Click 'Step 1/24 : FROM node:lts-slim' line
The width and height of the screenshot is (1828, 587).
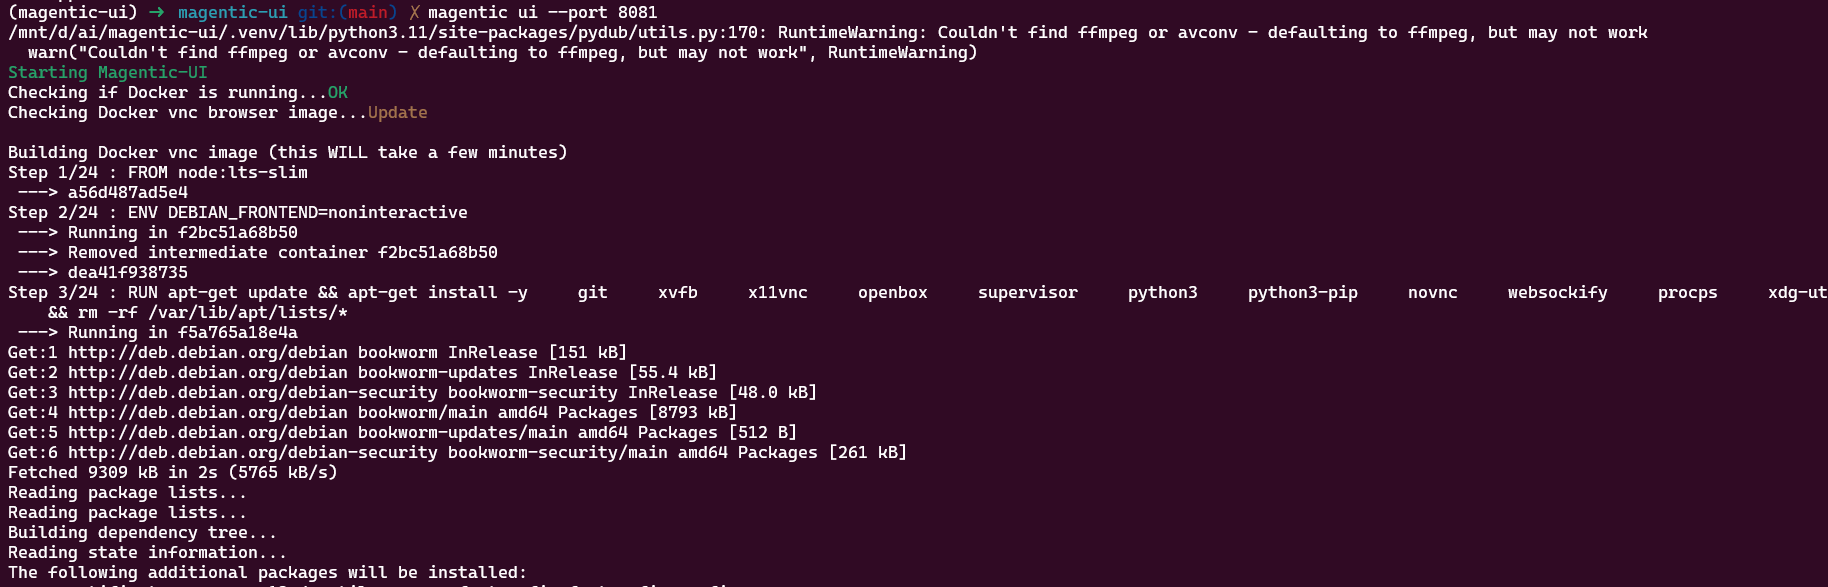[158, 172]
